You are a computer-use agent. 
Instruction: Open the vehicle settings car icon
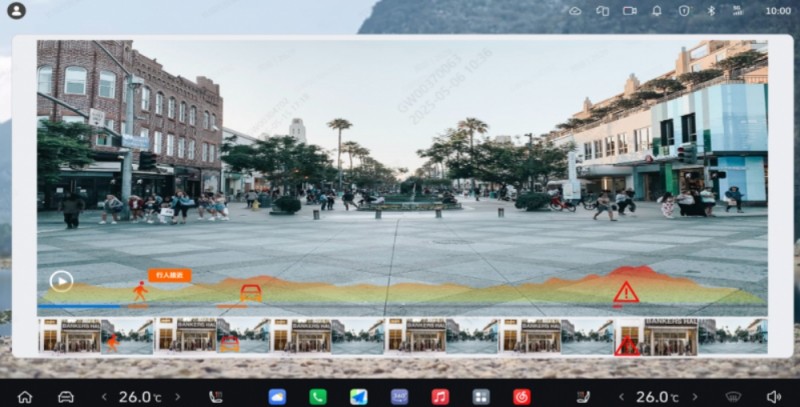66,397
